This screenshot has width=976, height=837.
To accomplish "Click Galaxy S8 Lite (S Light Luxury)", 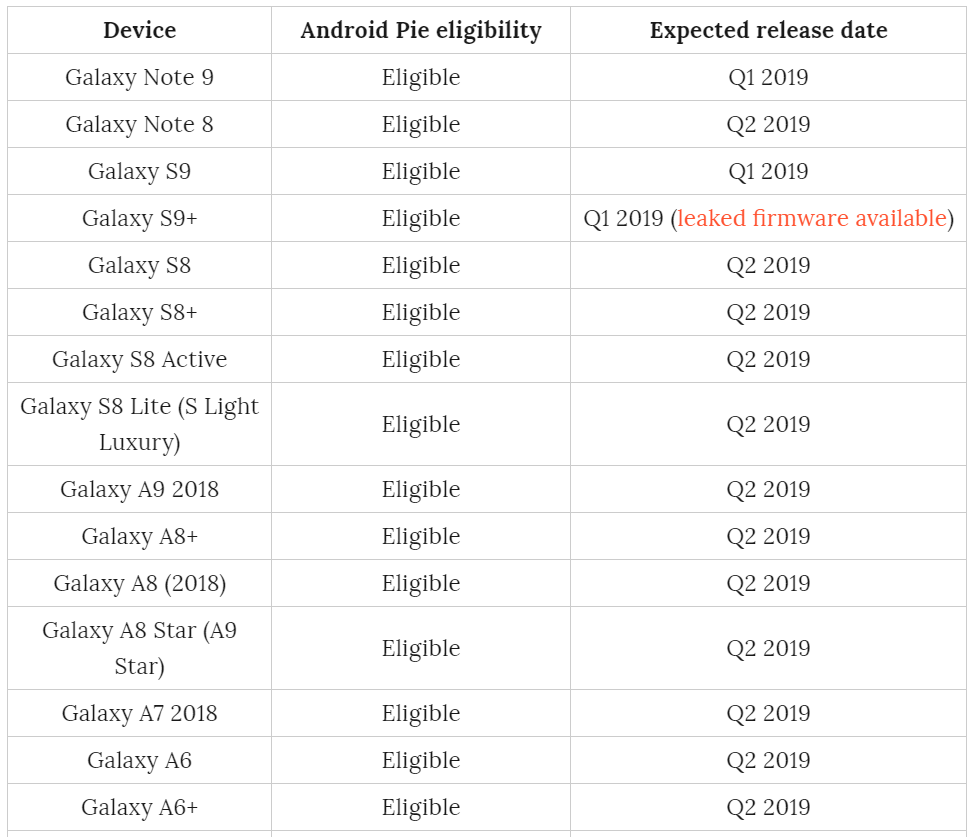I will pyautogui.click(x=139, y=424).
